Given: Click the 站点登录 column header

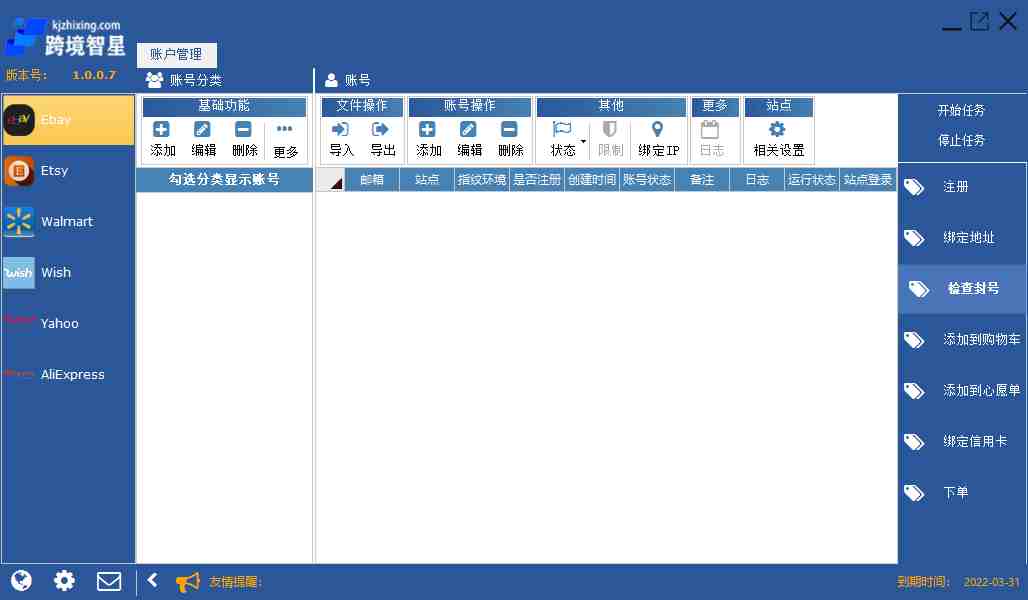Looking at the screenshot, I should tap(868, 180).
